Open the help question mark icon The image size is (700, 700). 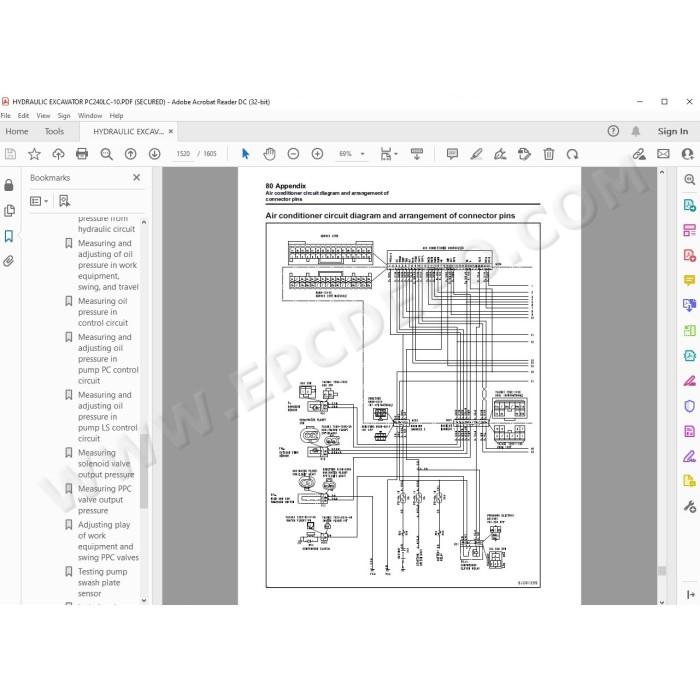613,131
